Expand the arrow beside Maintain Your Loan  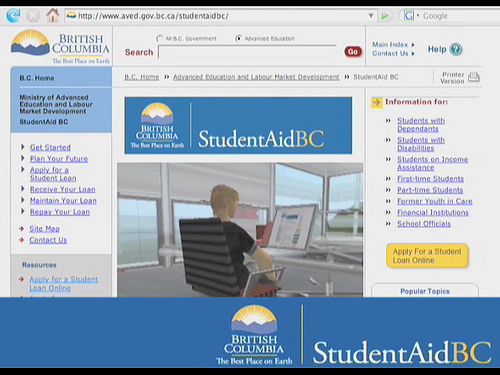23,200
